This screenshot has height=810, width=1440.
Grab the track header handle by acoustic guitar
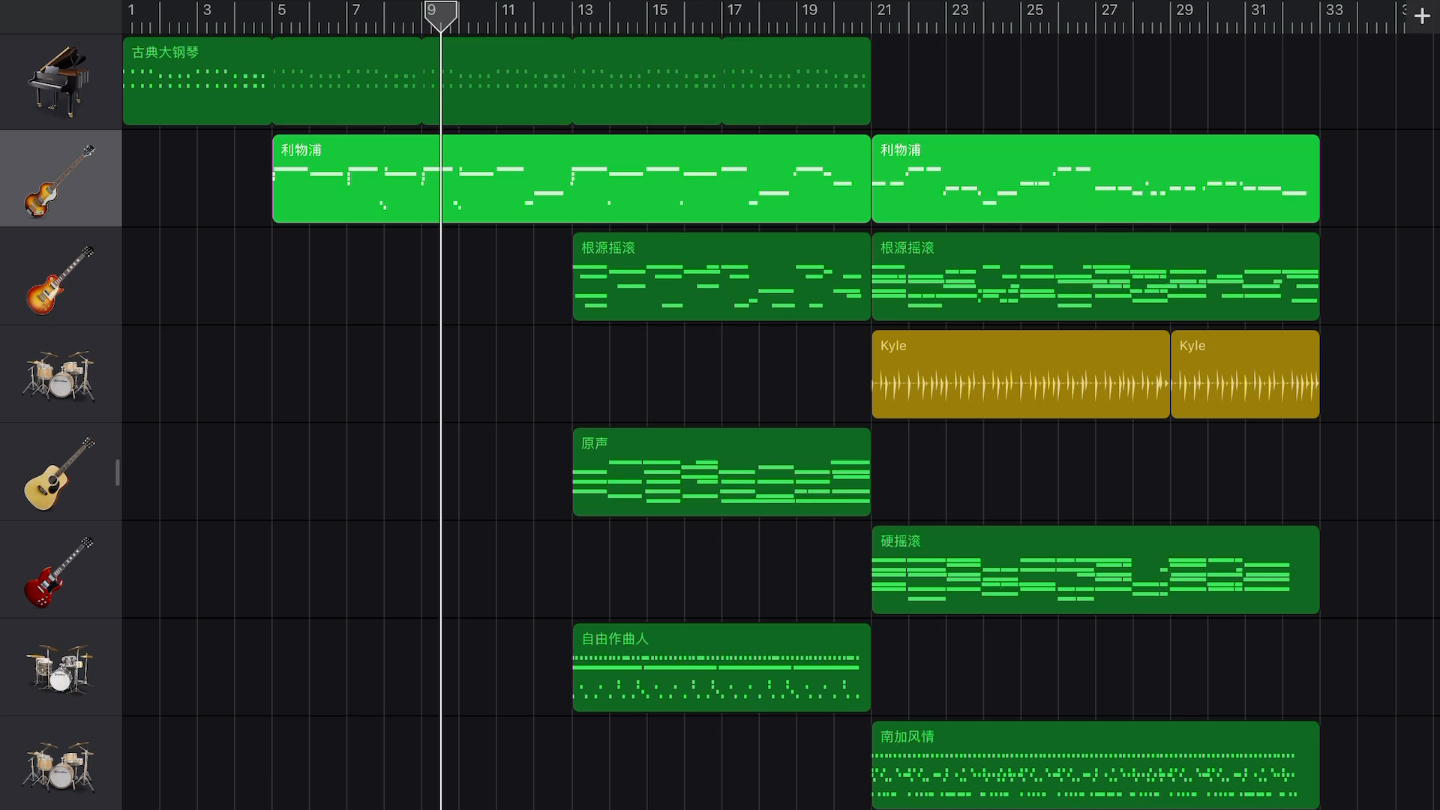117,472
